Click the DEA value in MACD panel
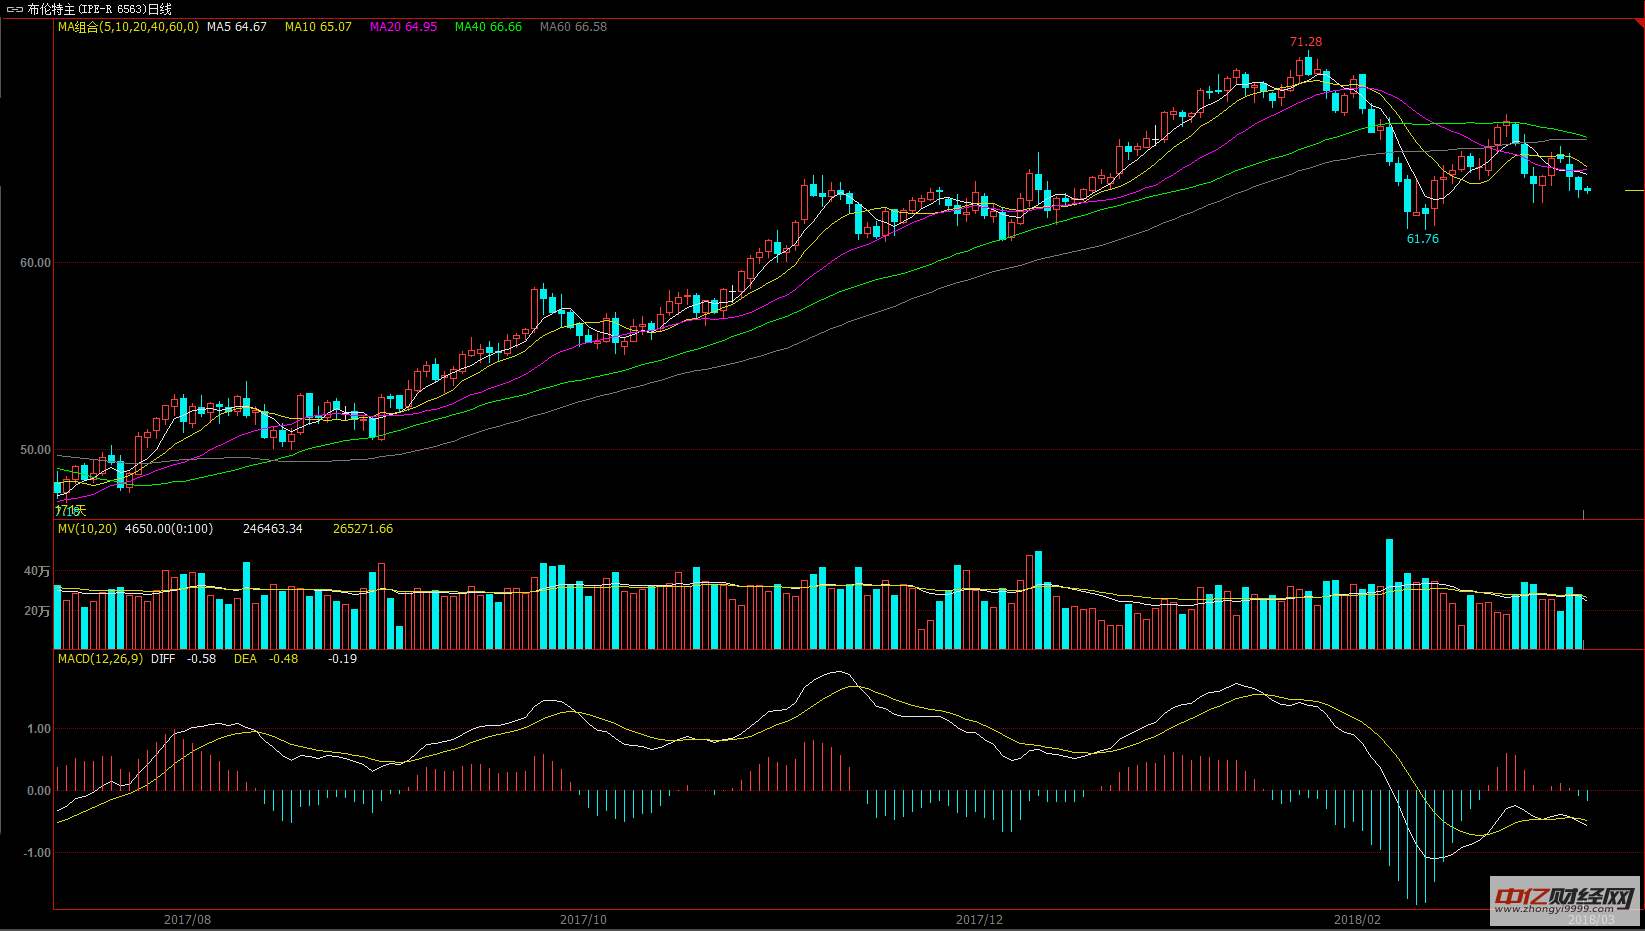This screenshot has height=931, width=1645. (266, 659)
